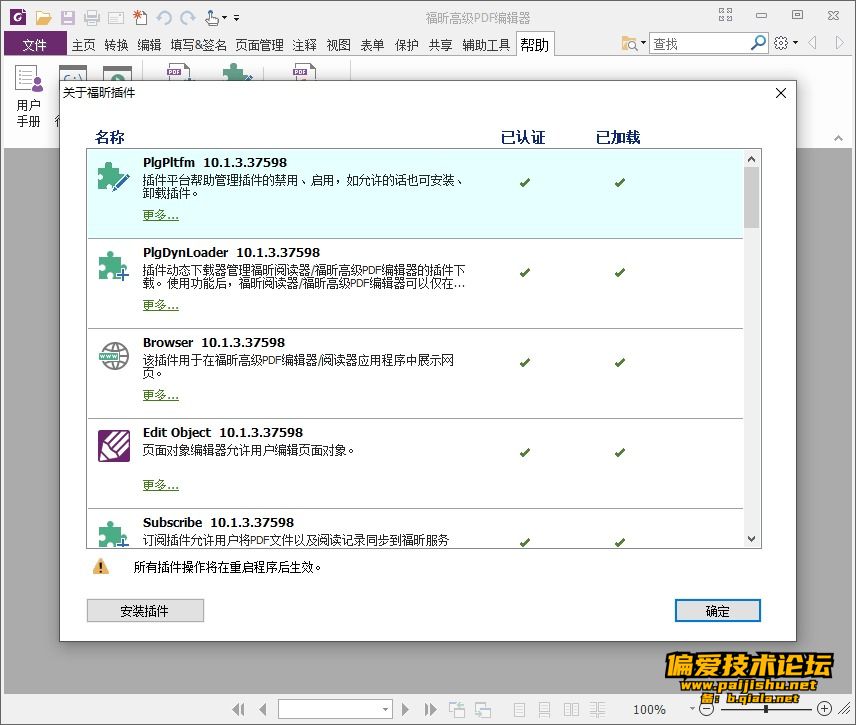Switch to the 转换 tab
Screen dimensions: 856x725
click(116, 45)
